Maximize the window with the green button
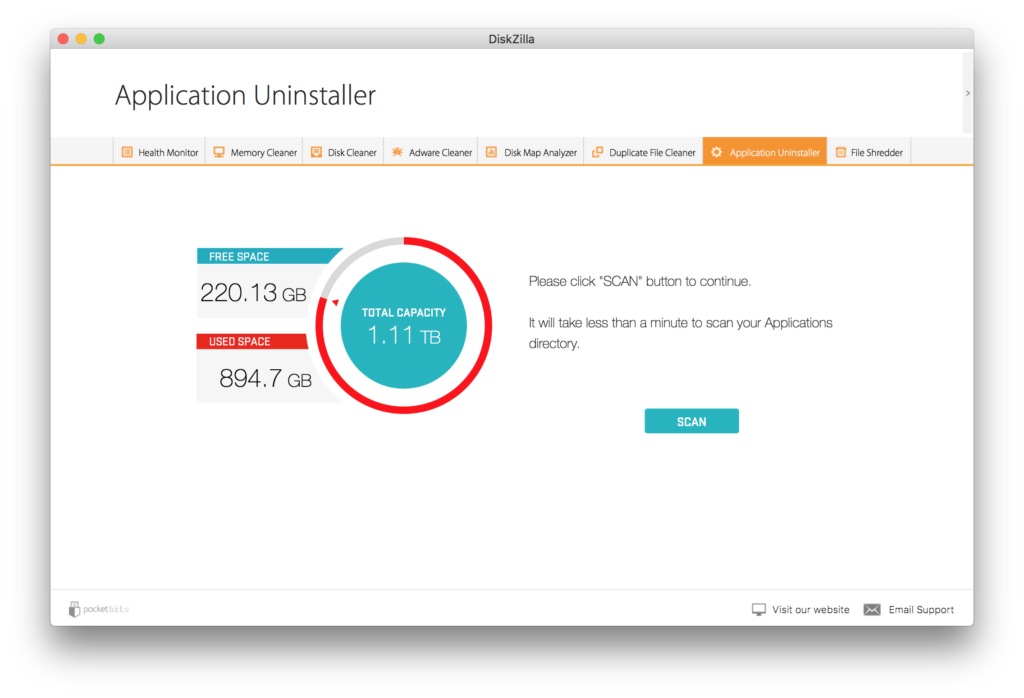The image size is (1024, 698). point(99,39)
